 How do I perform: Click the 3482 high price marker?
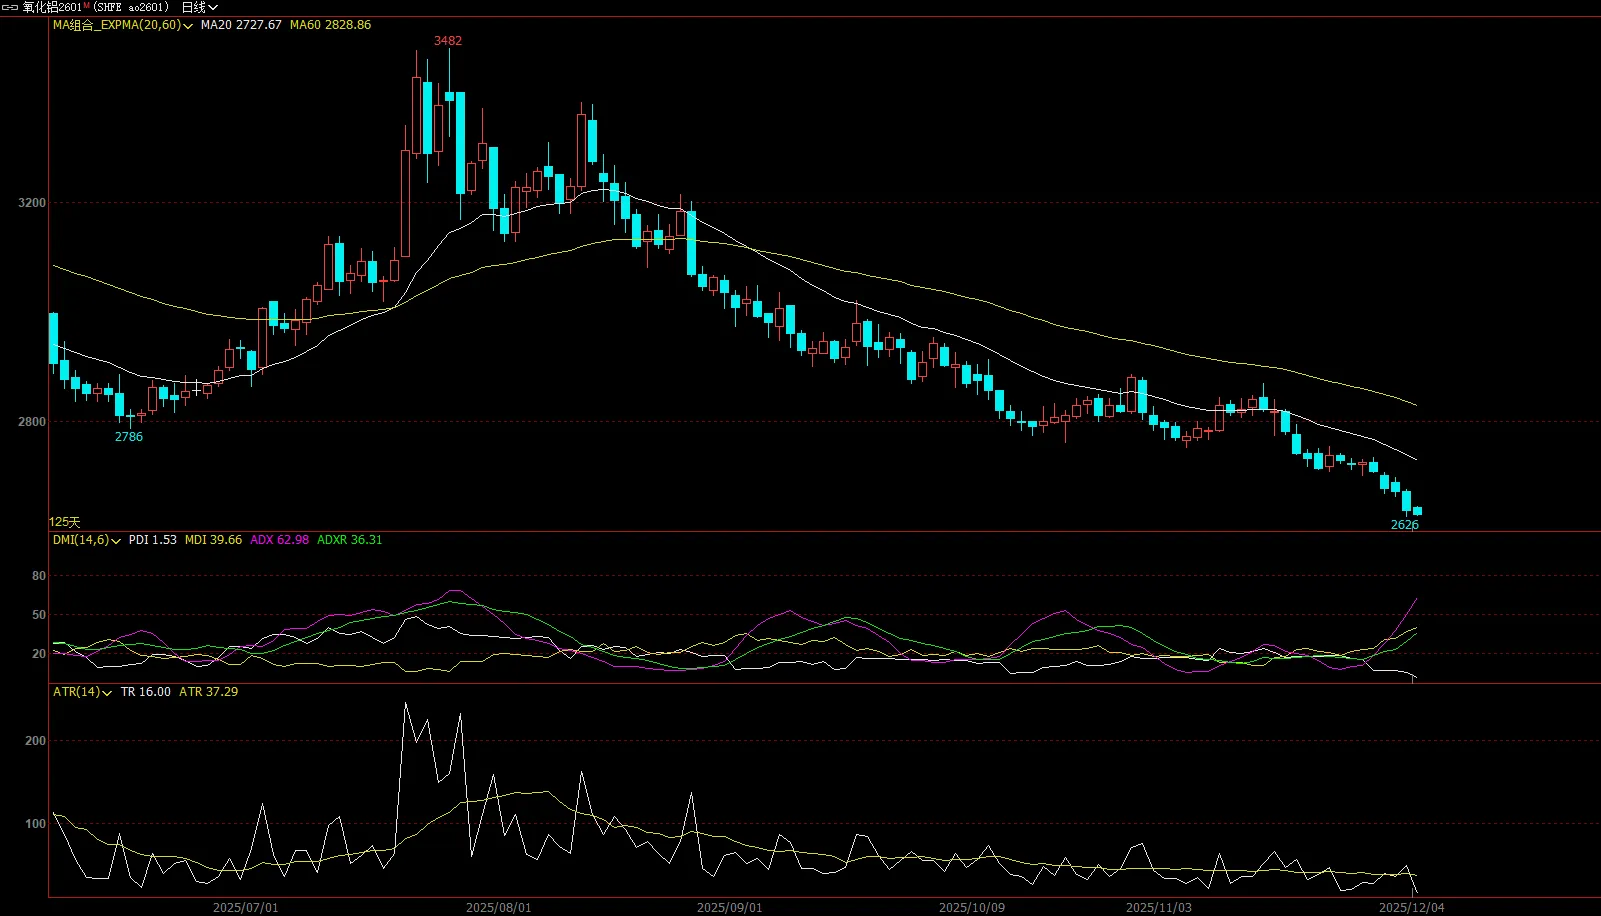click(x=447, y=41)
